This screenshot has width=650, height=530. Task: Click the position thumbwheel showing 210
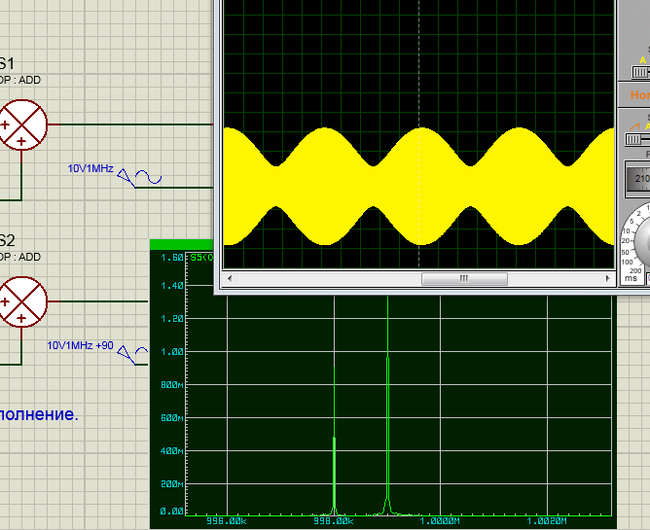tap(638, 179)
